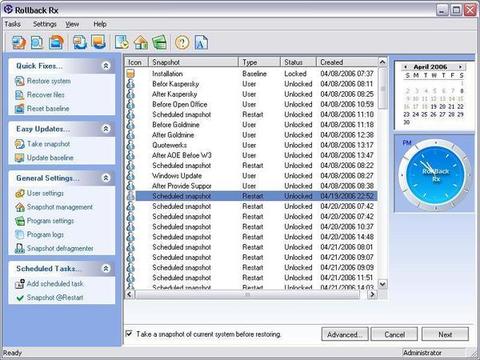Viewport: 480px width, 360px height.
Task: Collapse the General Settings panel
Action: (106, 178)
